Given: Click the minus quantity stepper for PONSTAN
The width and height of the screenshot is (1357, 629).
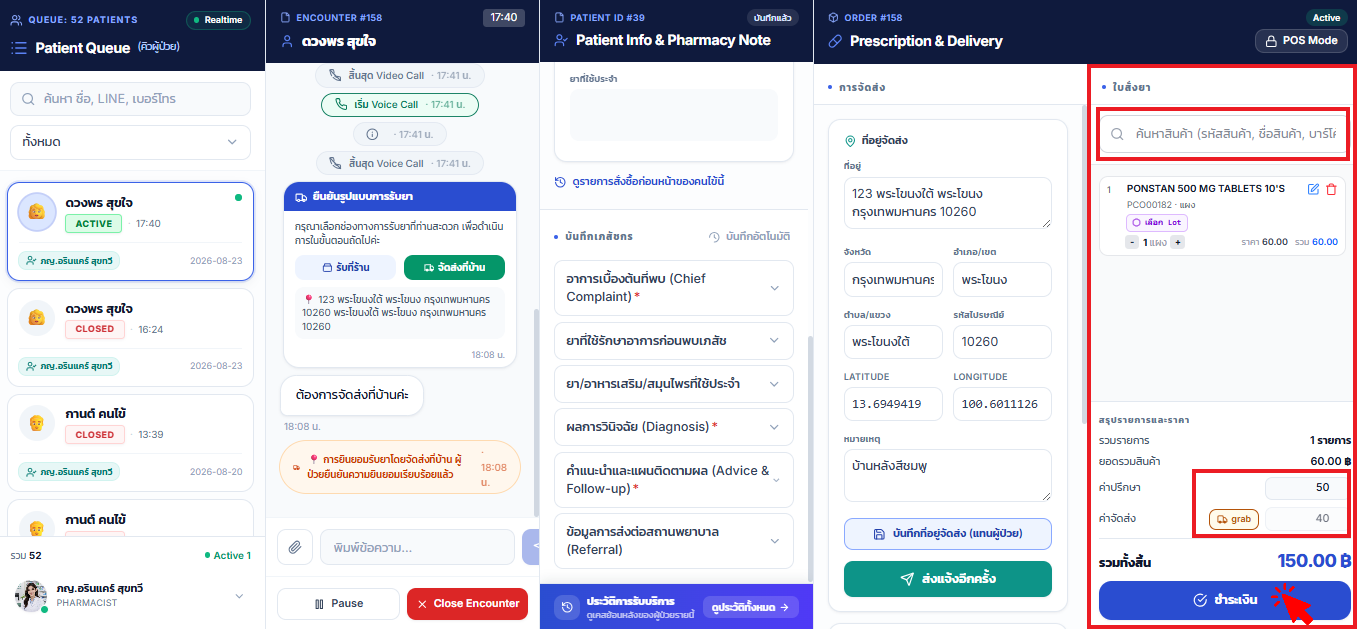Looking at the screenshot, I should click(1132, 242).
